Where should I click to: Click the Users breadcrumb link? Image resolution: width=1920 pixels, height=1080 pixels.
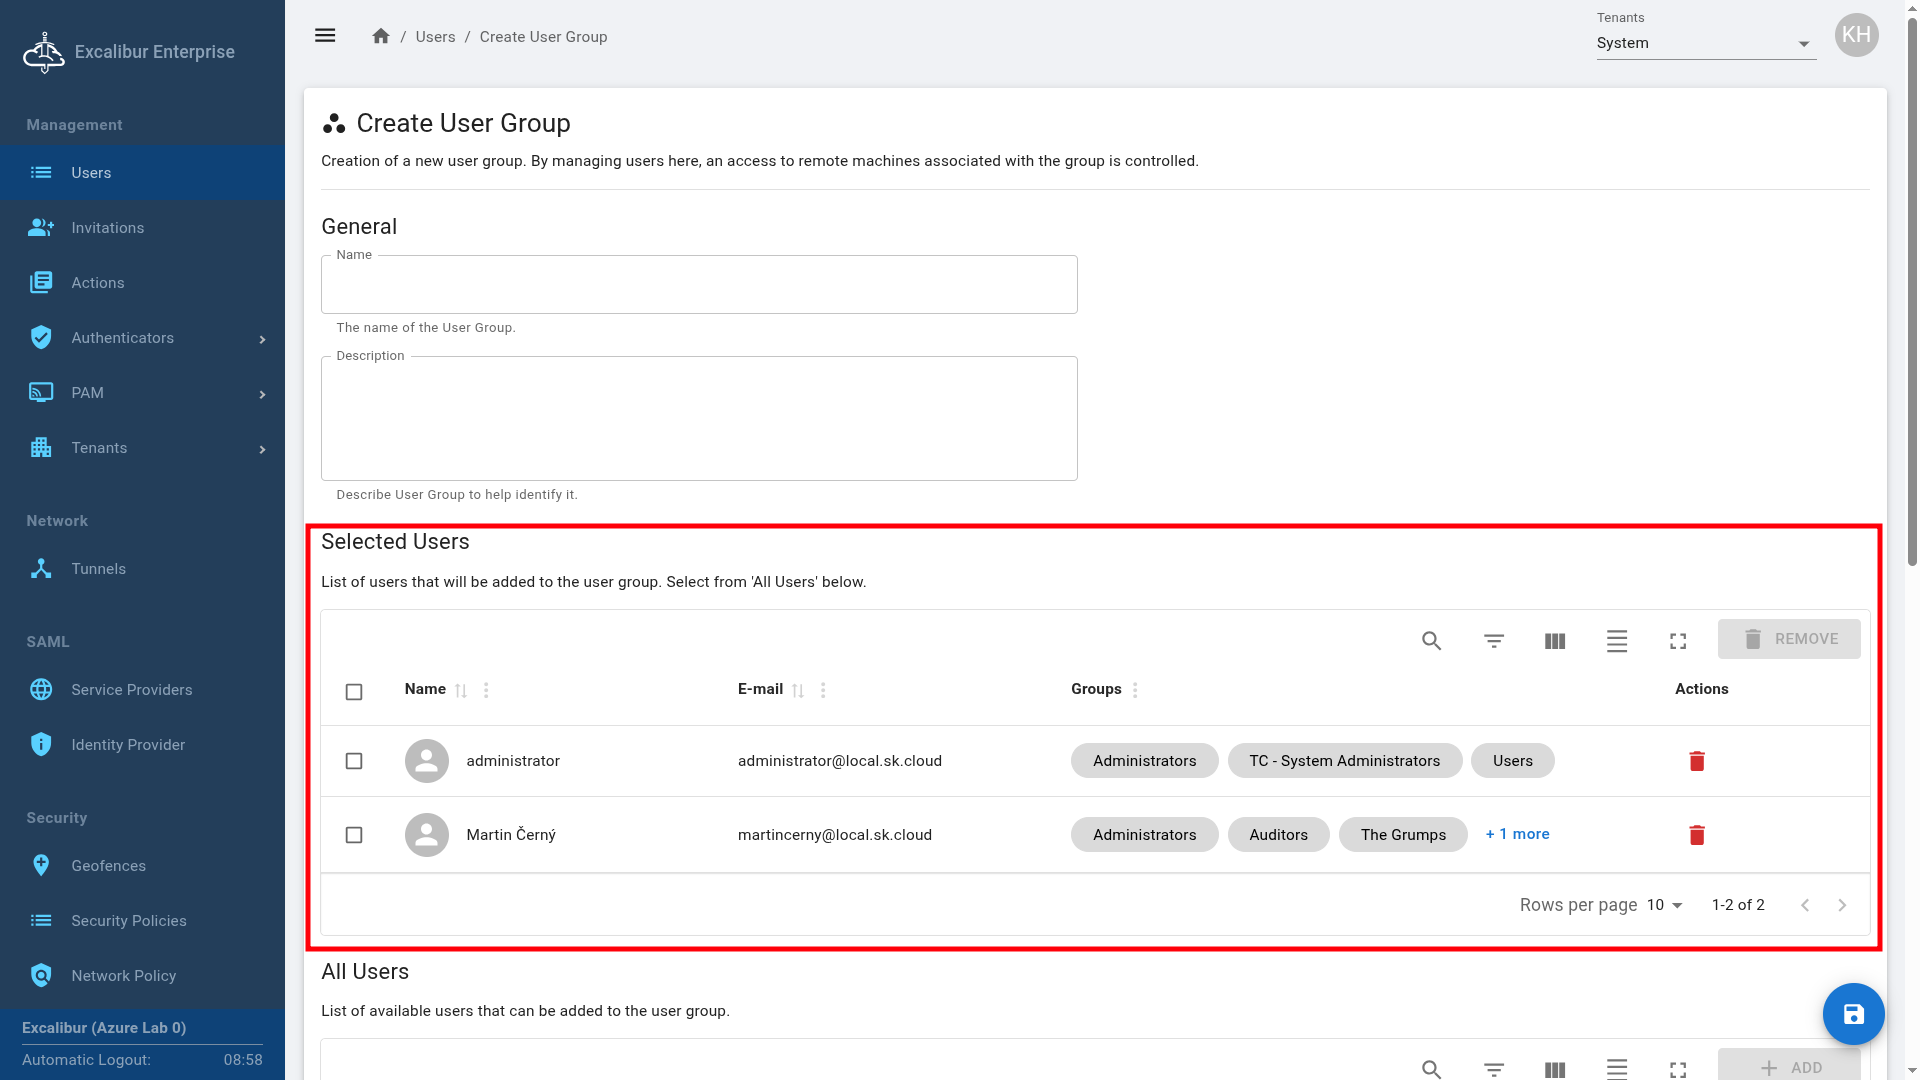pos(435,37)
